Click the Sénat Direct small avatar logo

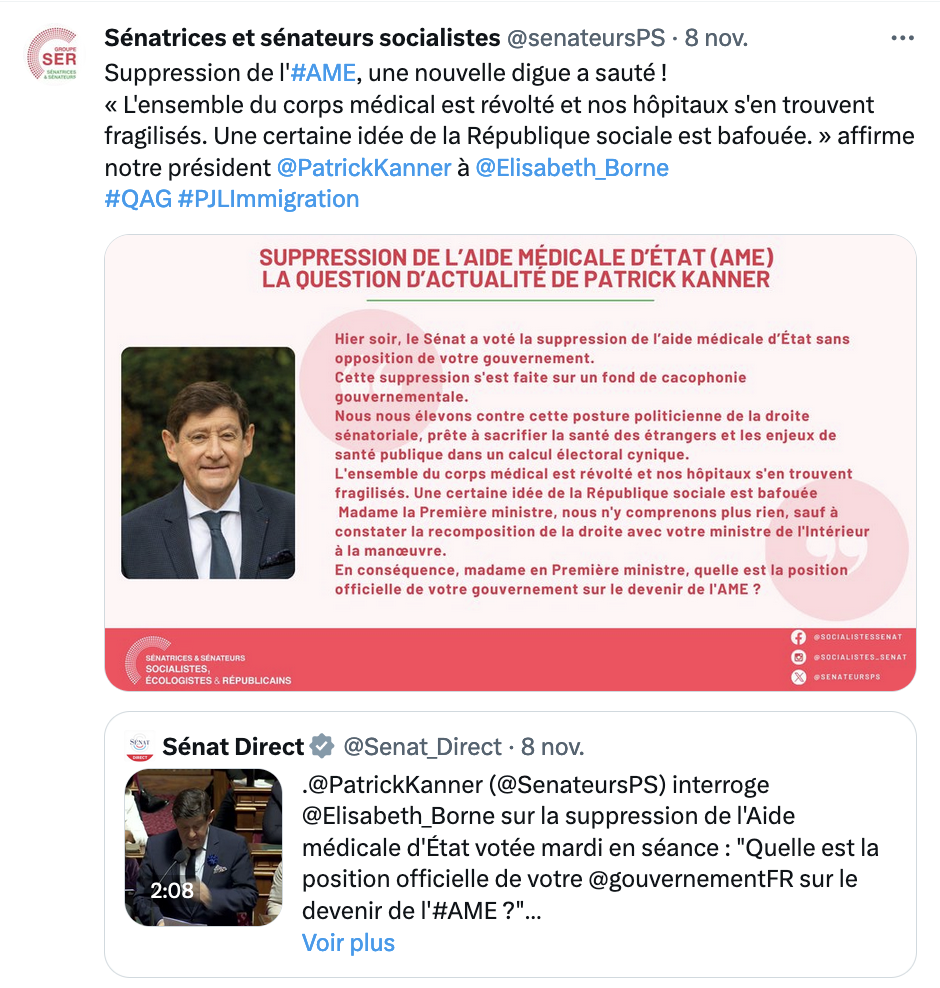click(139, 747)
